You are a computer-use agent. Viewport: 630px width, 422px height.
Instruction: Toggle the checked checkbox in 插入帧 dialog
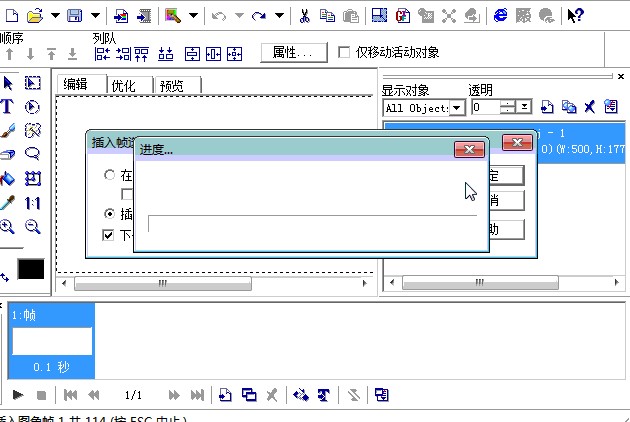pyautogui.click(x=109, y=235)
